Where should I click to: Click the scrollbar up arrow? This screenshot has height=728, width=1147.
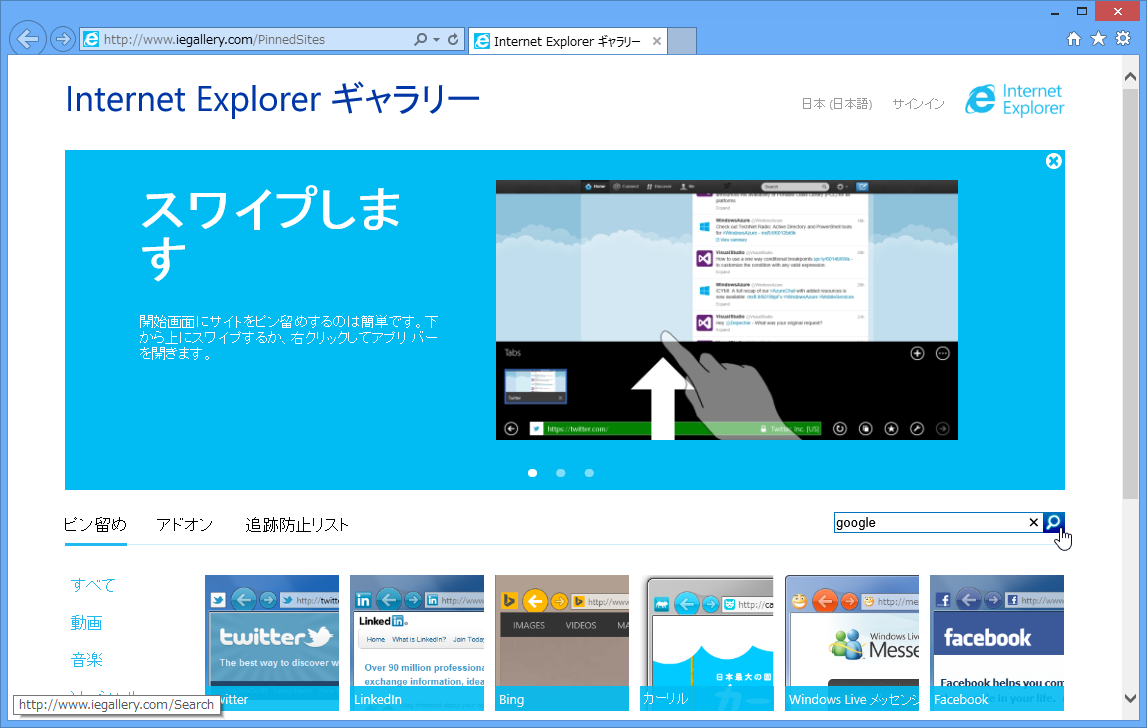click(x=1130, y=76)
